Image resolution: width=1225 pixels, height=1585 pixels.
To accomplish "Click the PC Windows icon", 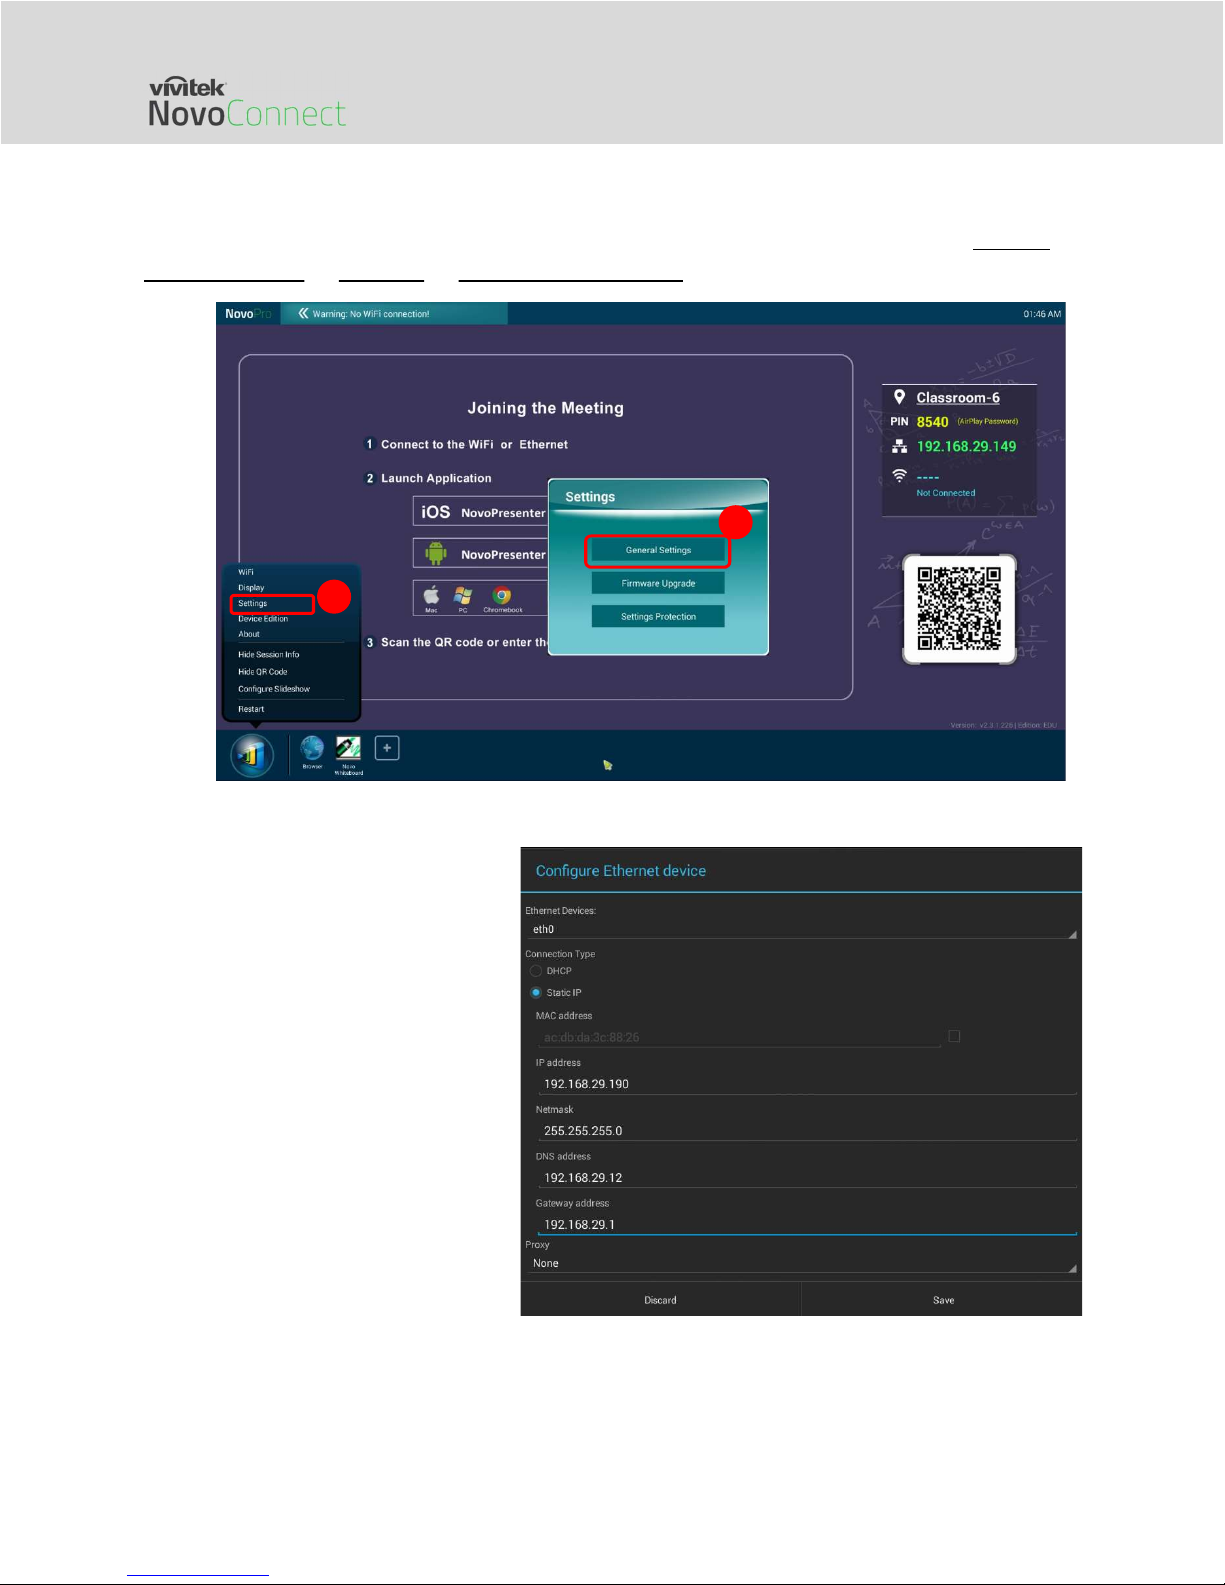I will pos(463,596).
